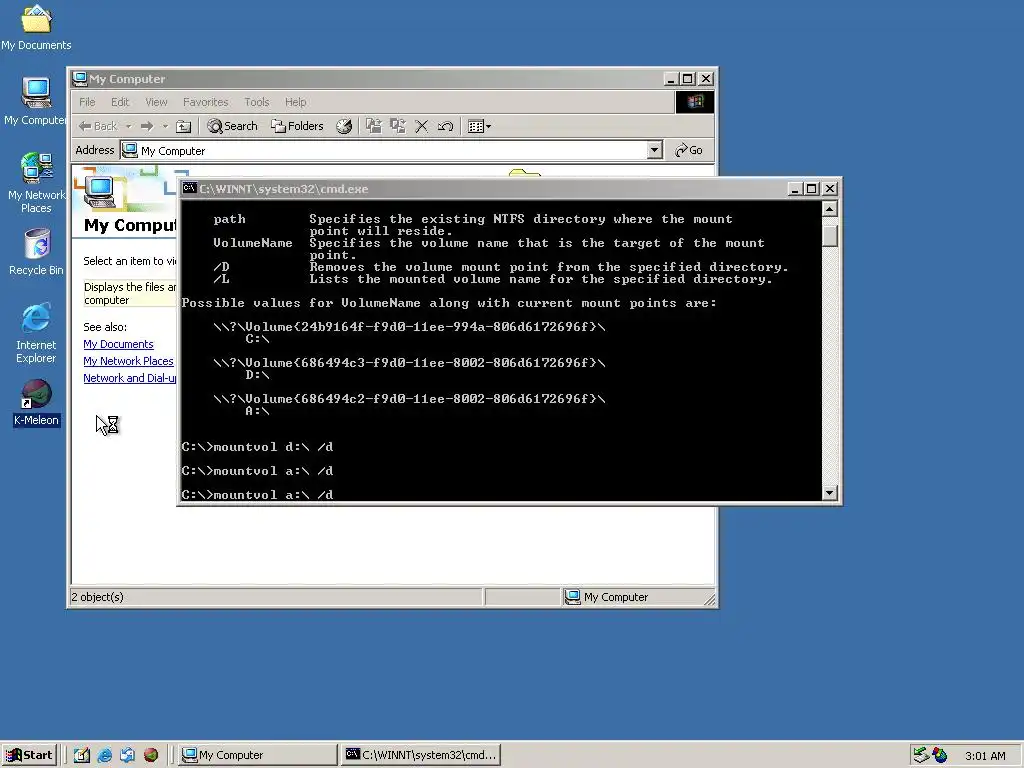Click the 'mountvol d:\ /d' command line

[257, 447]
